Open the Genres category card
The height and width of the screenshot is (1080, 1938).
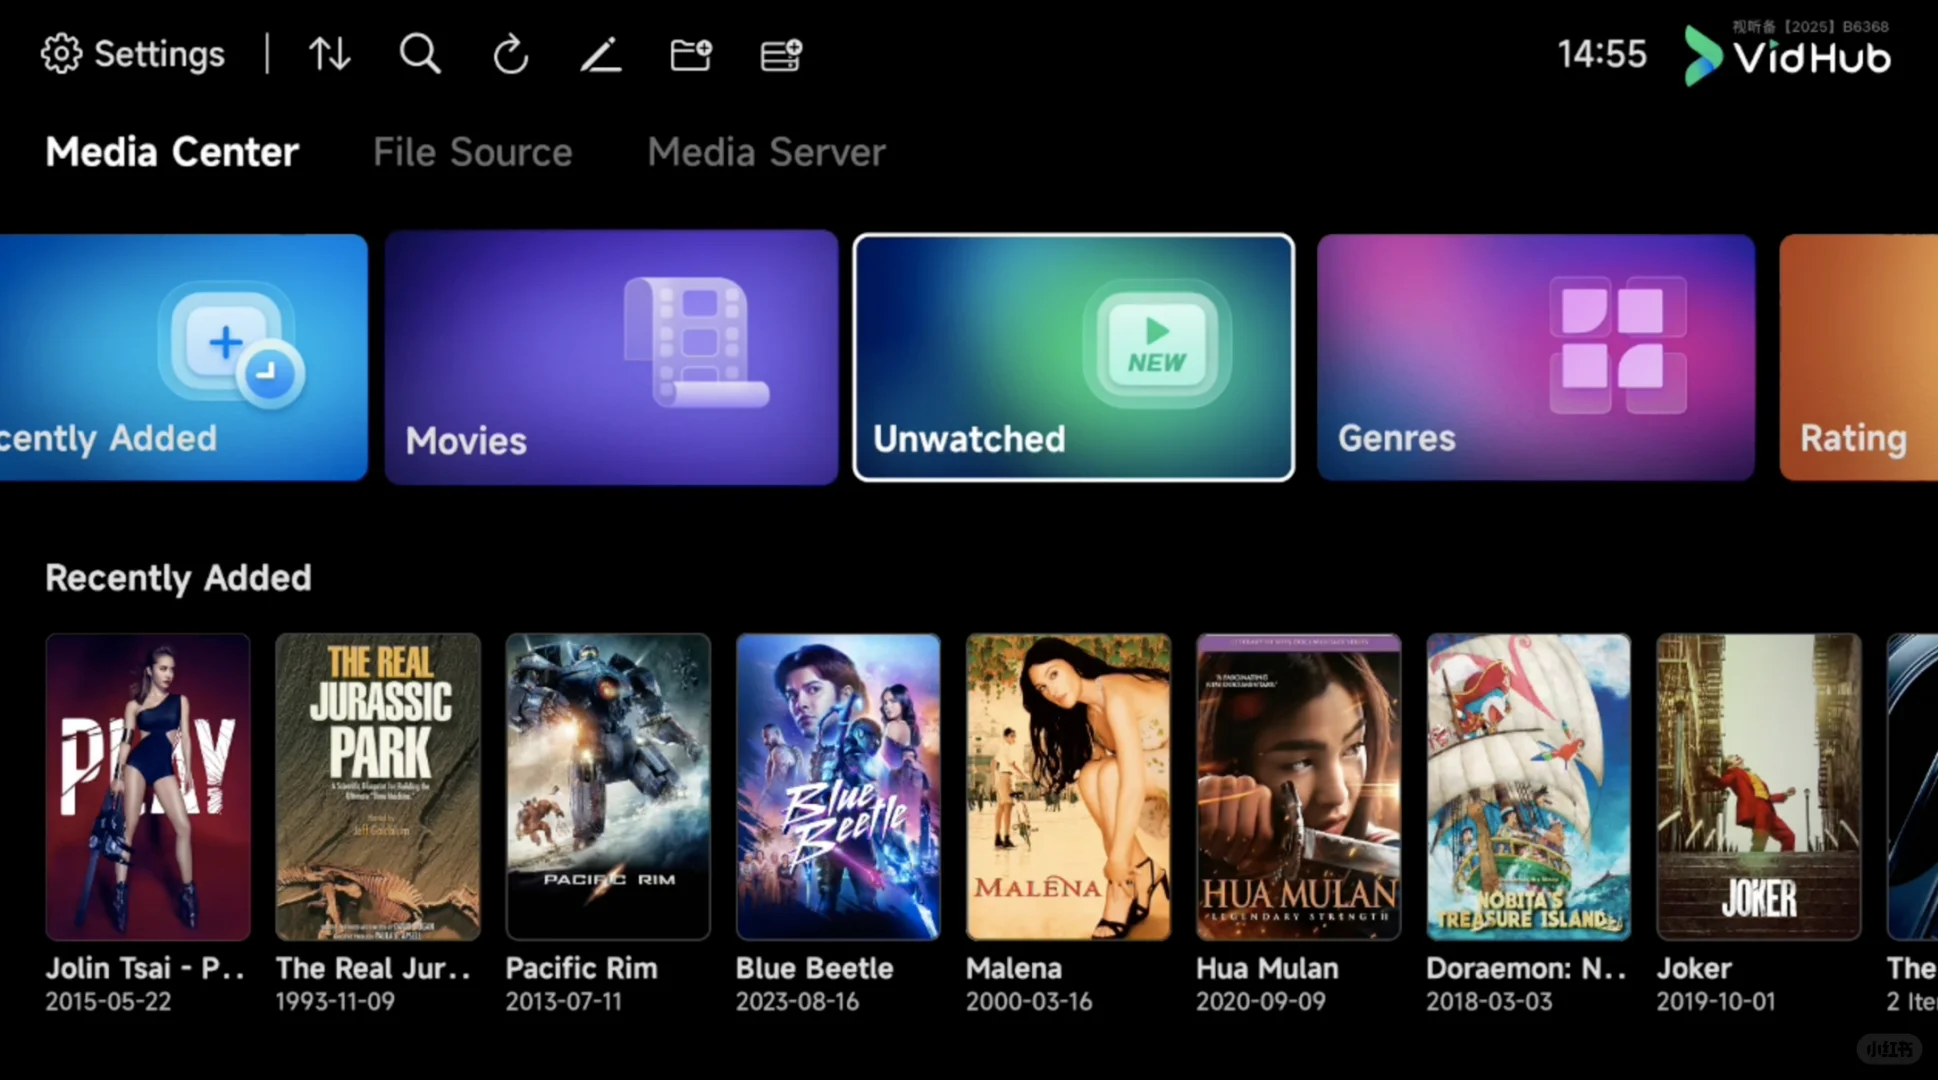tap(1535, 357)
